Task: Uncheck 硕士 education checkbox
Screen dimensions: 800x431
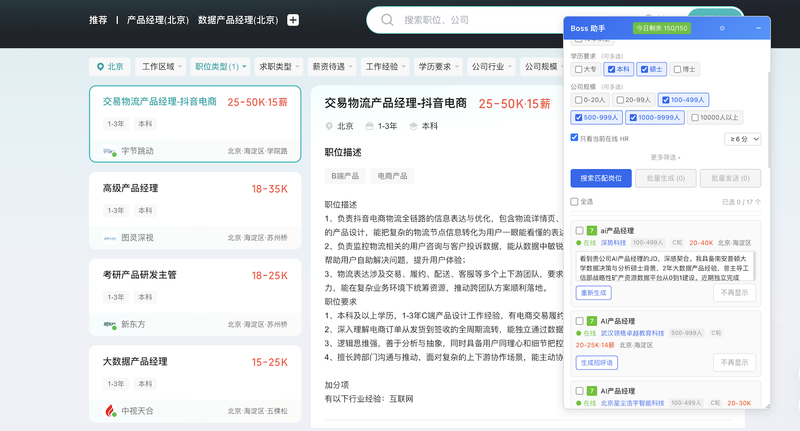Action: point(644,69)
